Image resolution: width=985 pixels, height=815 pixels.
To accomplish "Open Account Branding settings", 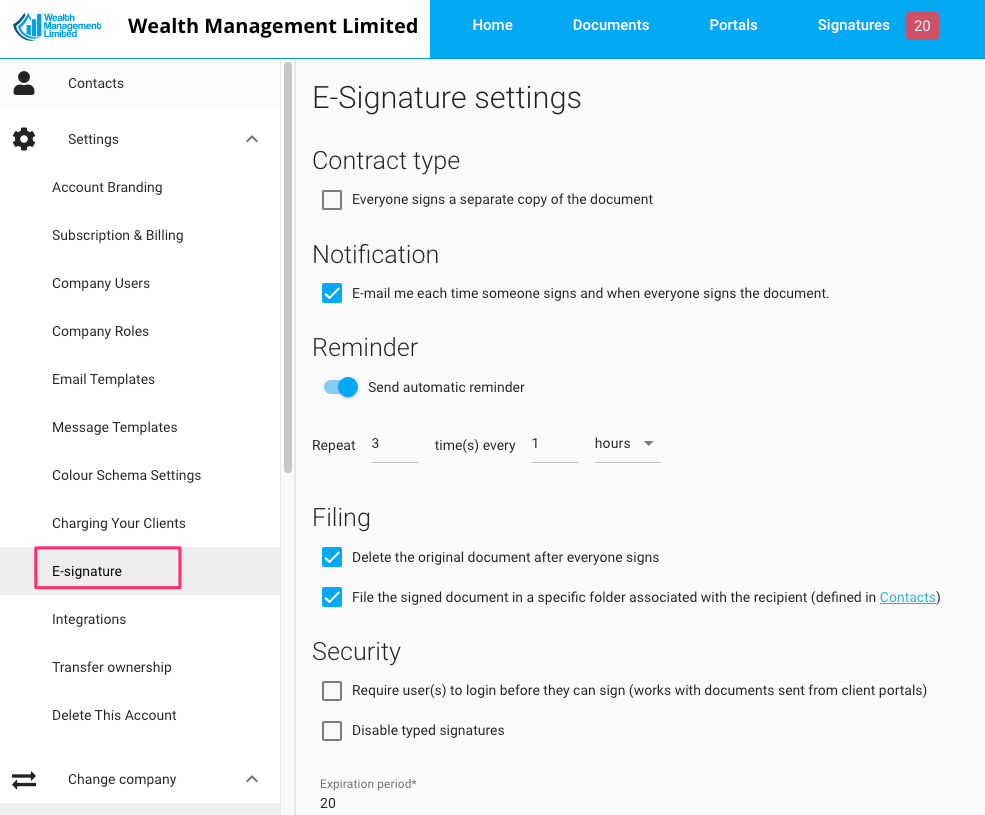I will pos(107,187).
